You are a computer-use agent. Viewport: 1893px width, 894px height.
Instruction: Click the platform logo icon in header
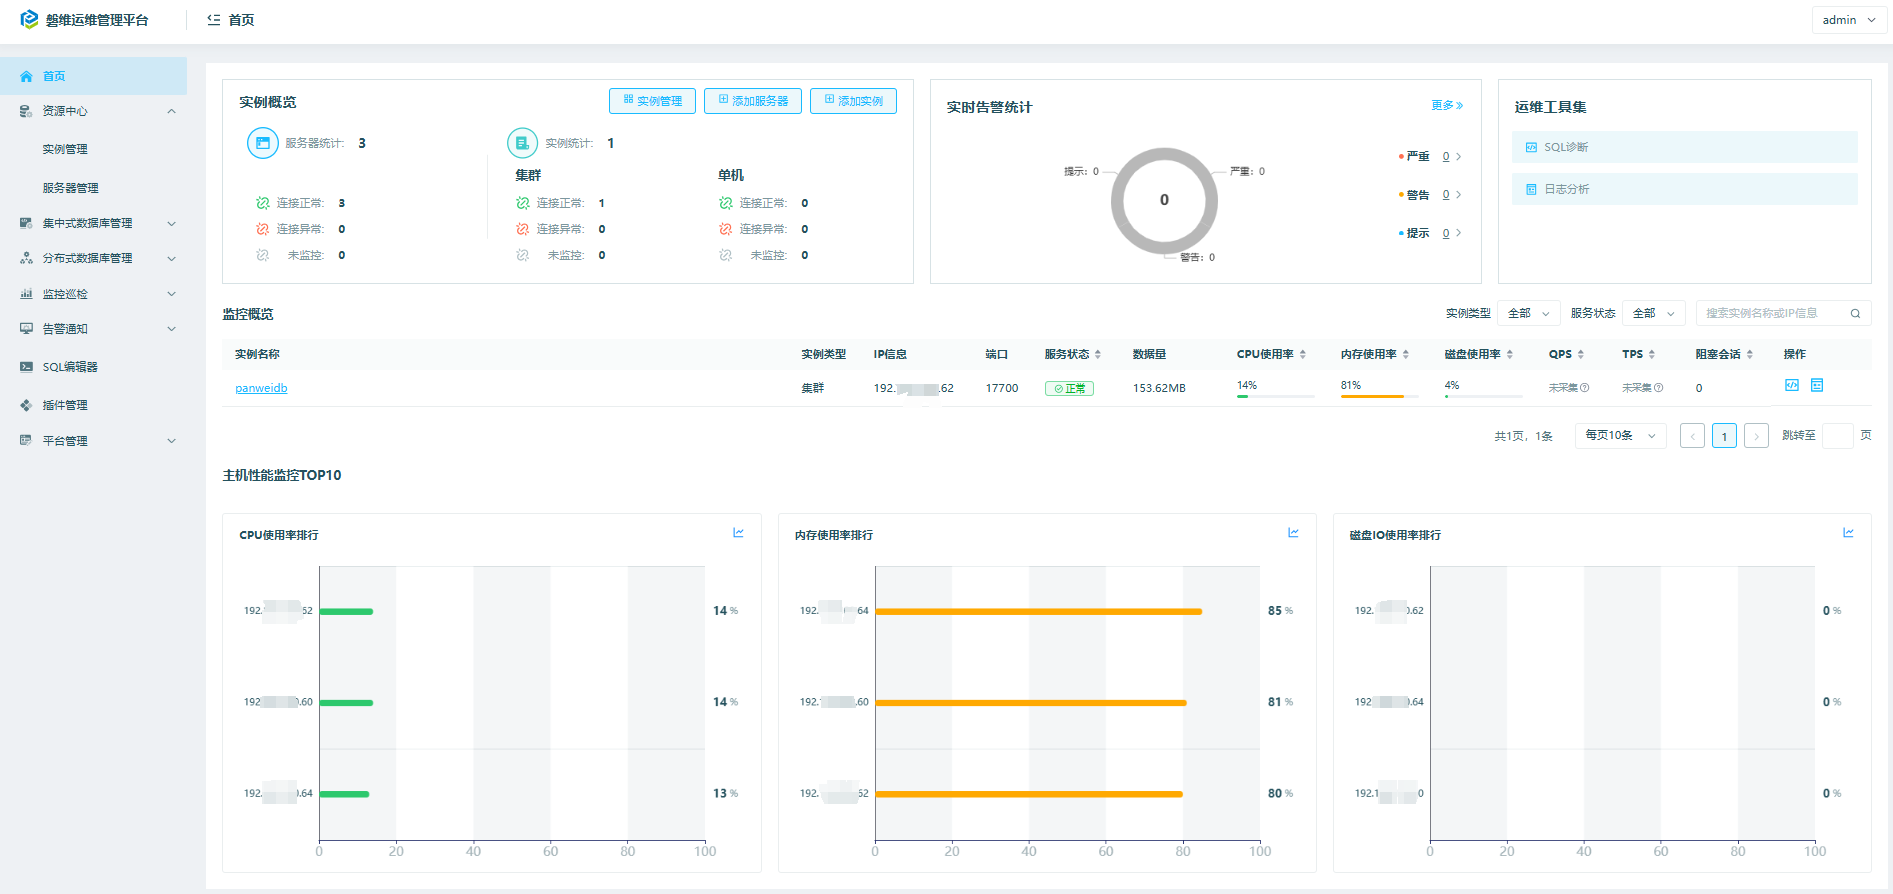pos(29,19)
